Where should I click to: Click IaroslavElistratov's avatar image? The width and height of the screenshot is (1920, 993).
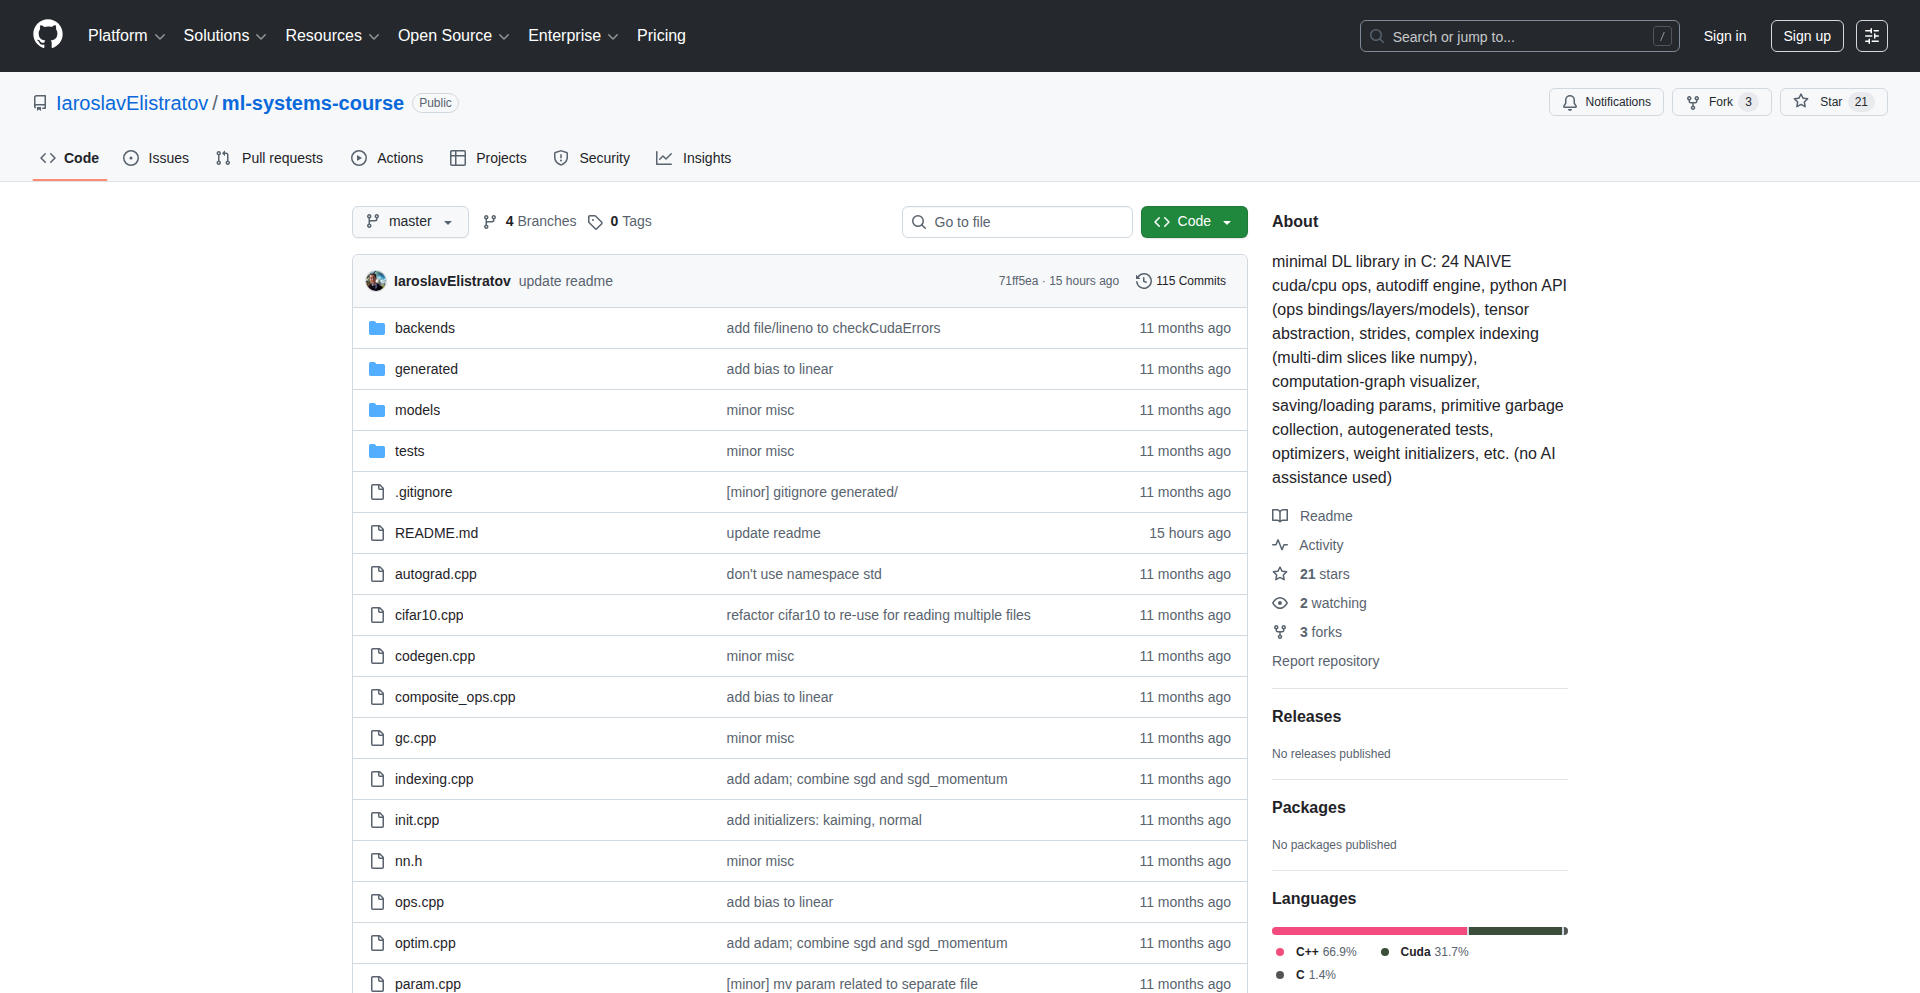[x=376, y=281]
